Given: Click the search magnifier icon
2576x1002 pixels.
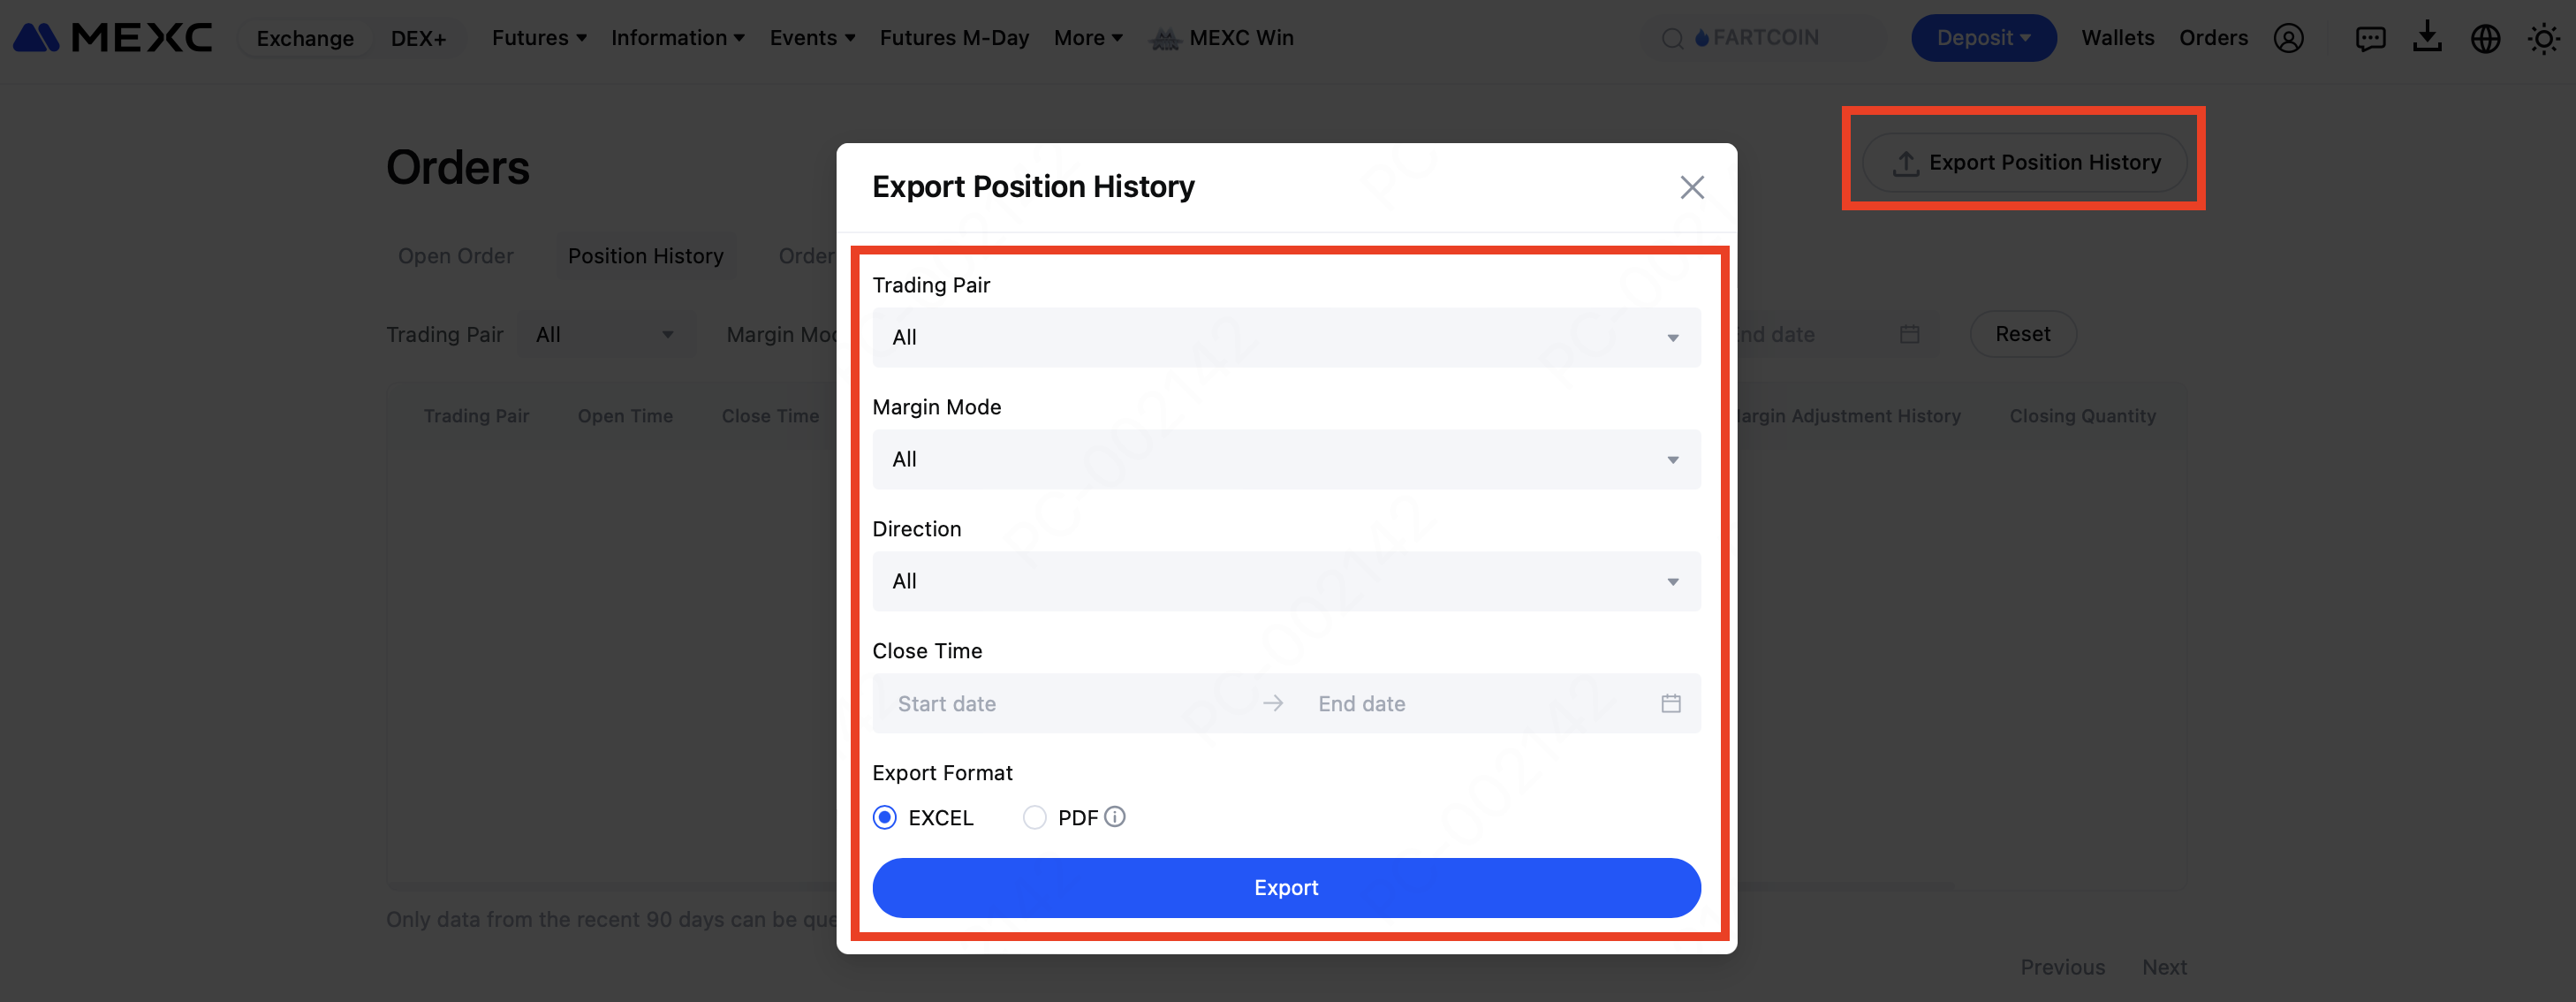Looking at the screenshot, I should click(x=1672, y=38).
